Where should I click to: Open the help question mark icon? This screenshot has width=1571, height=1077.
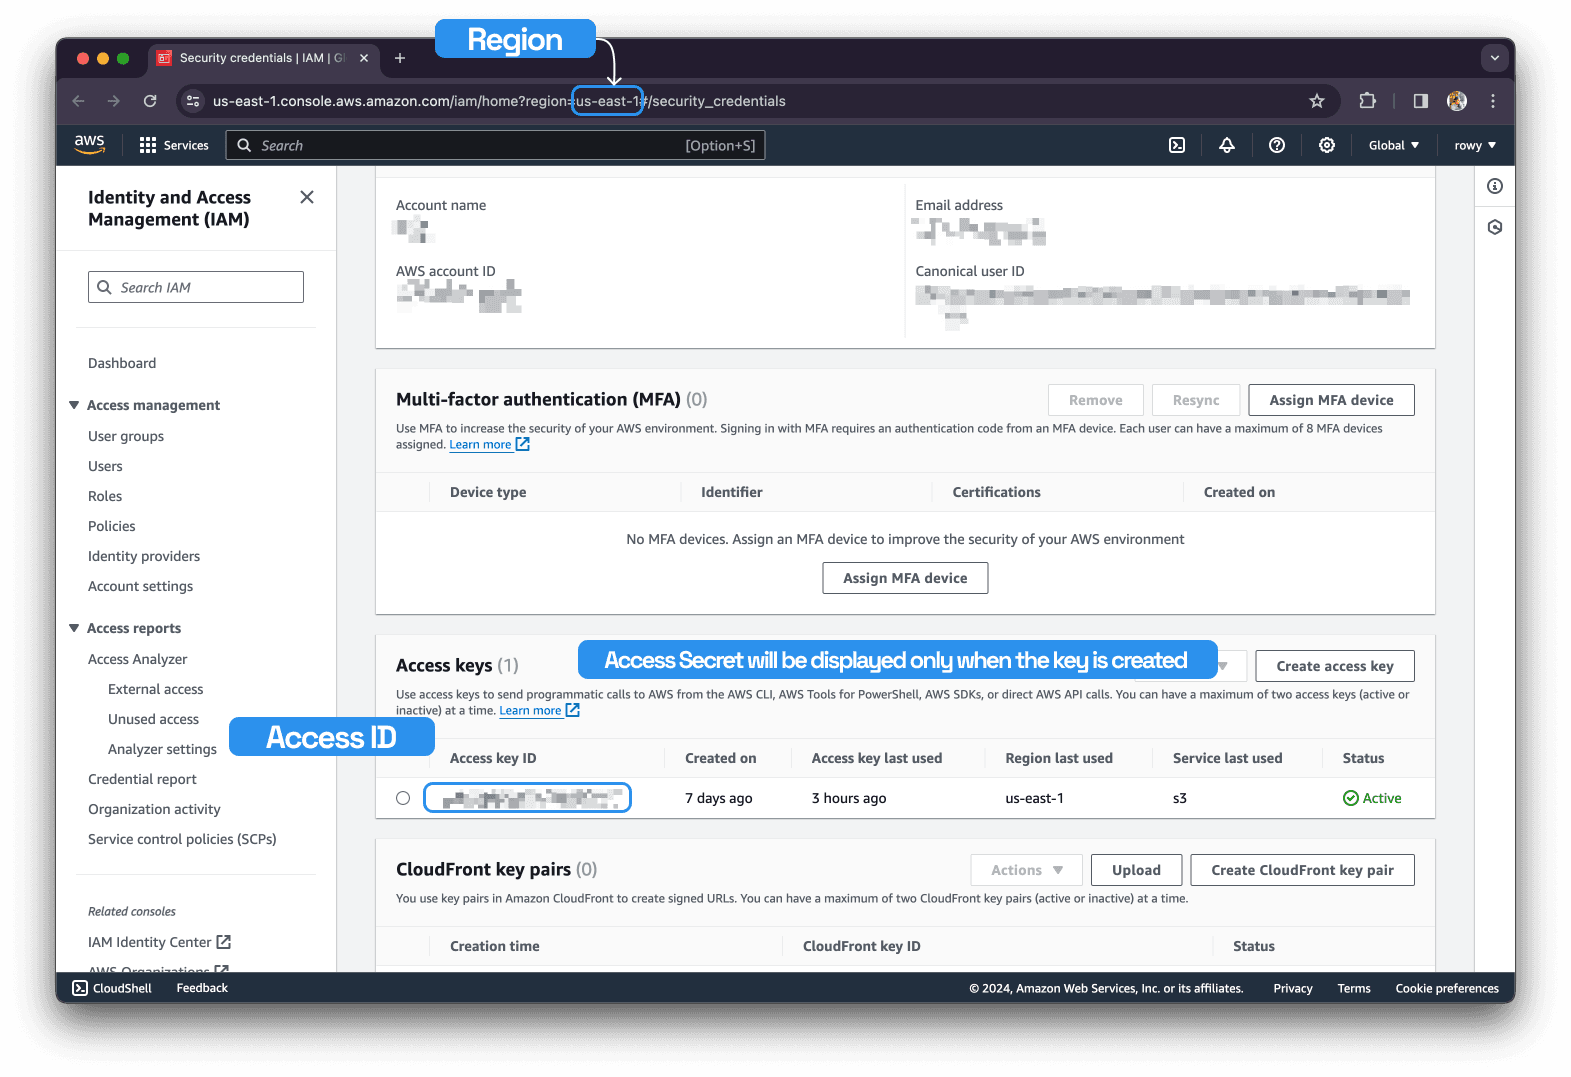(x=1277, y=145)
